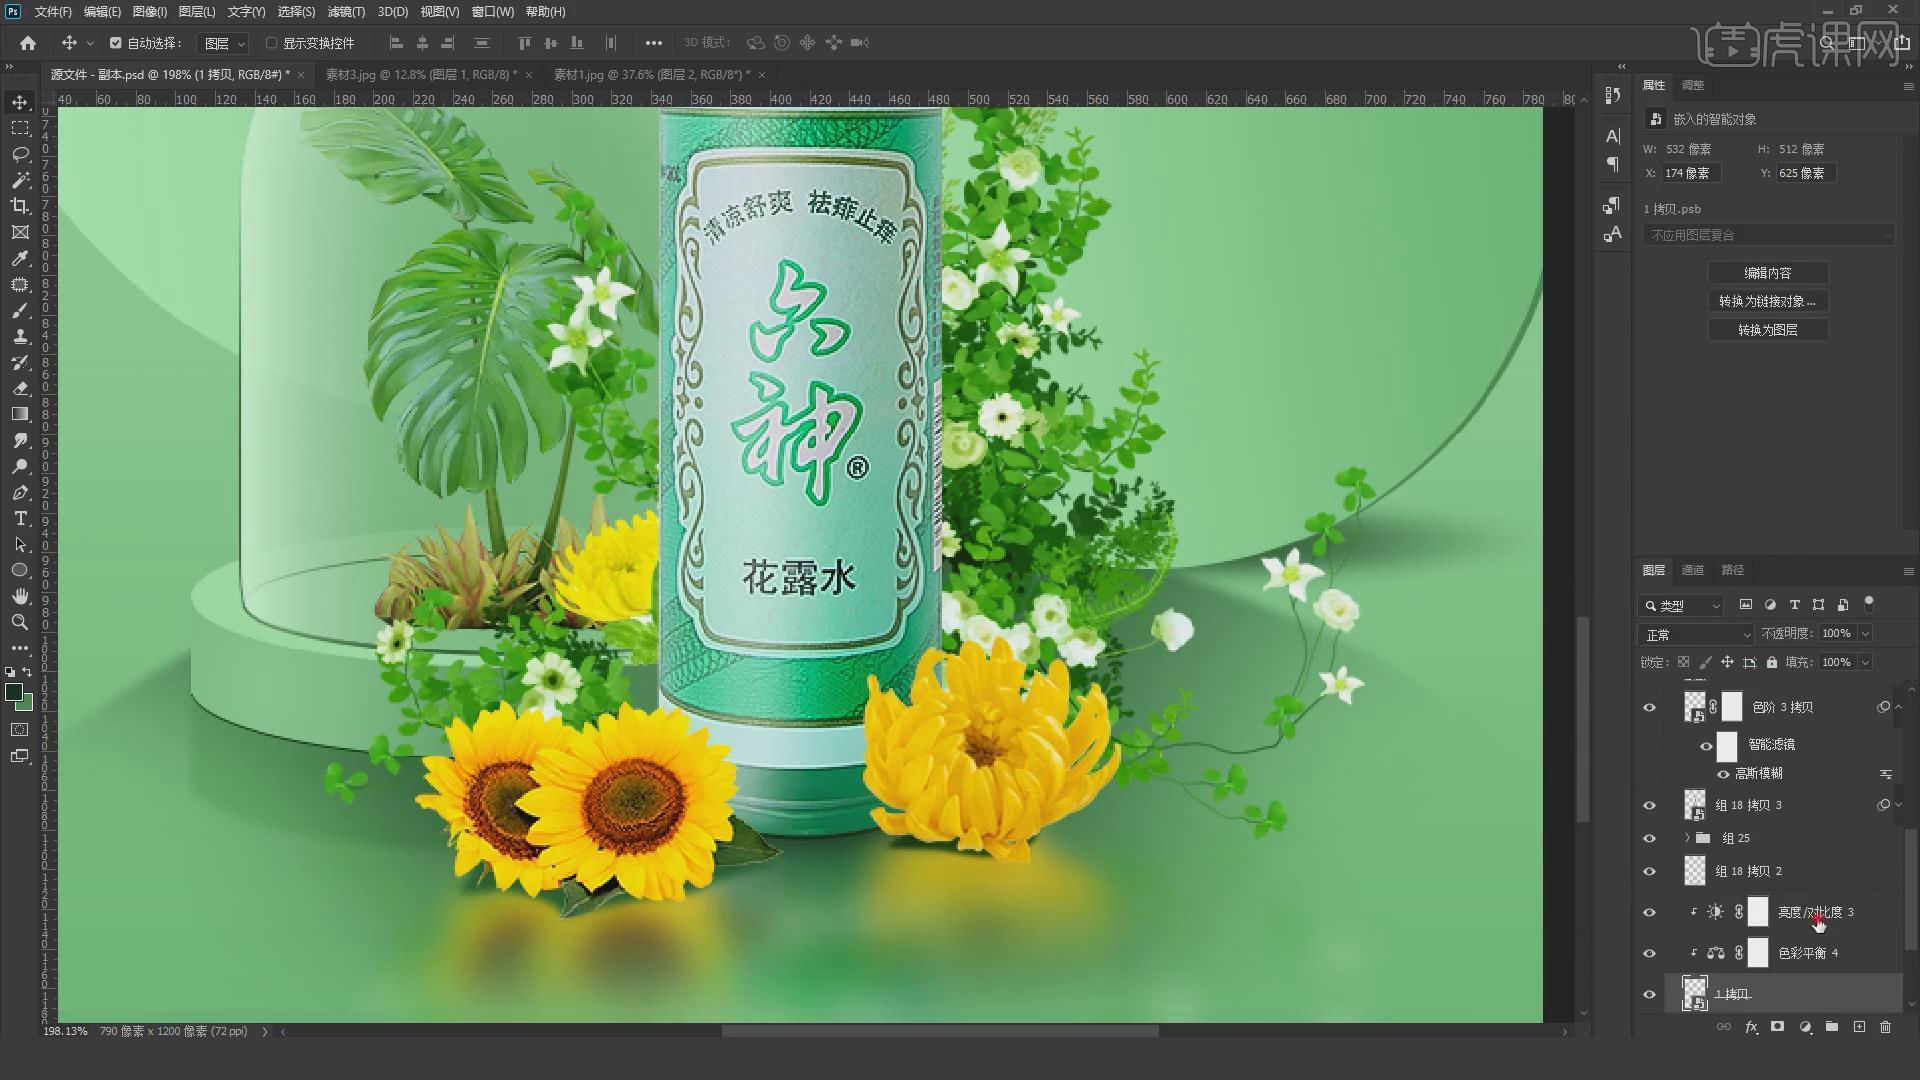Click the 转换为图层 button
The height and width of the screenshot is (1080, 1920).
(1770, 329)
